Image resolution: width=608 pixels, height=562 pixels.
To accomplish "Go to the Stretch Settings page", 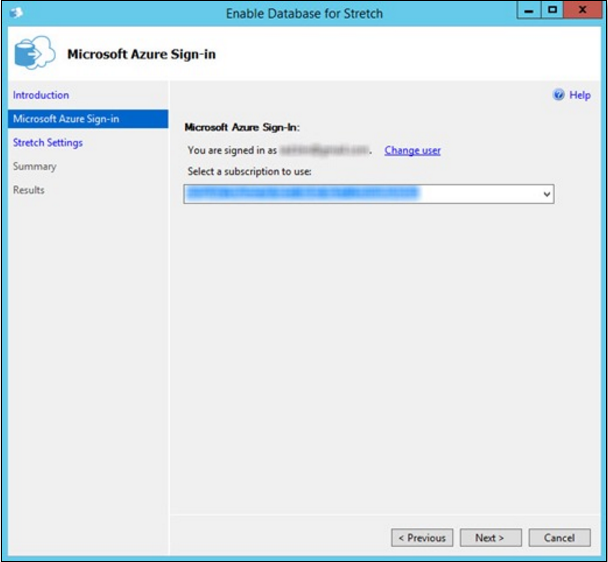I will click(x=48, y=143).
